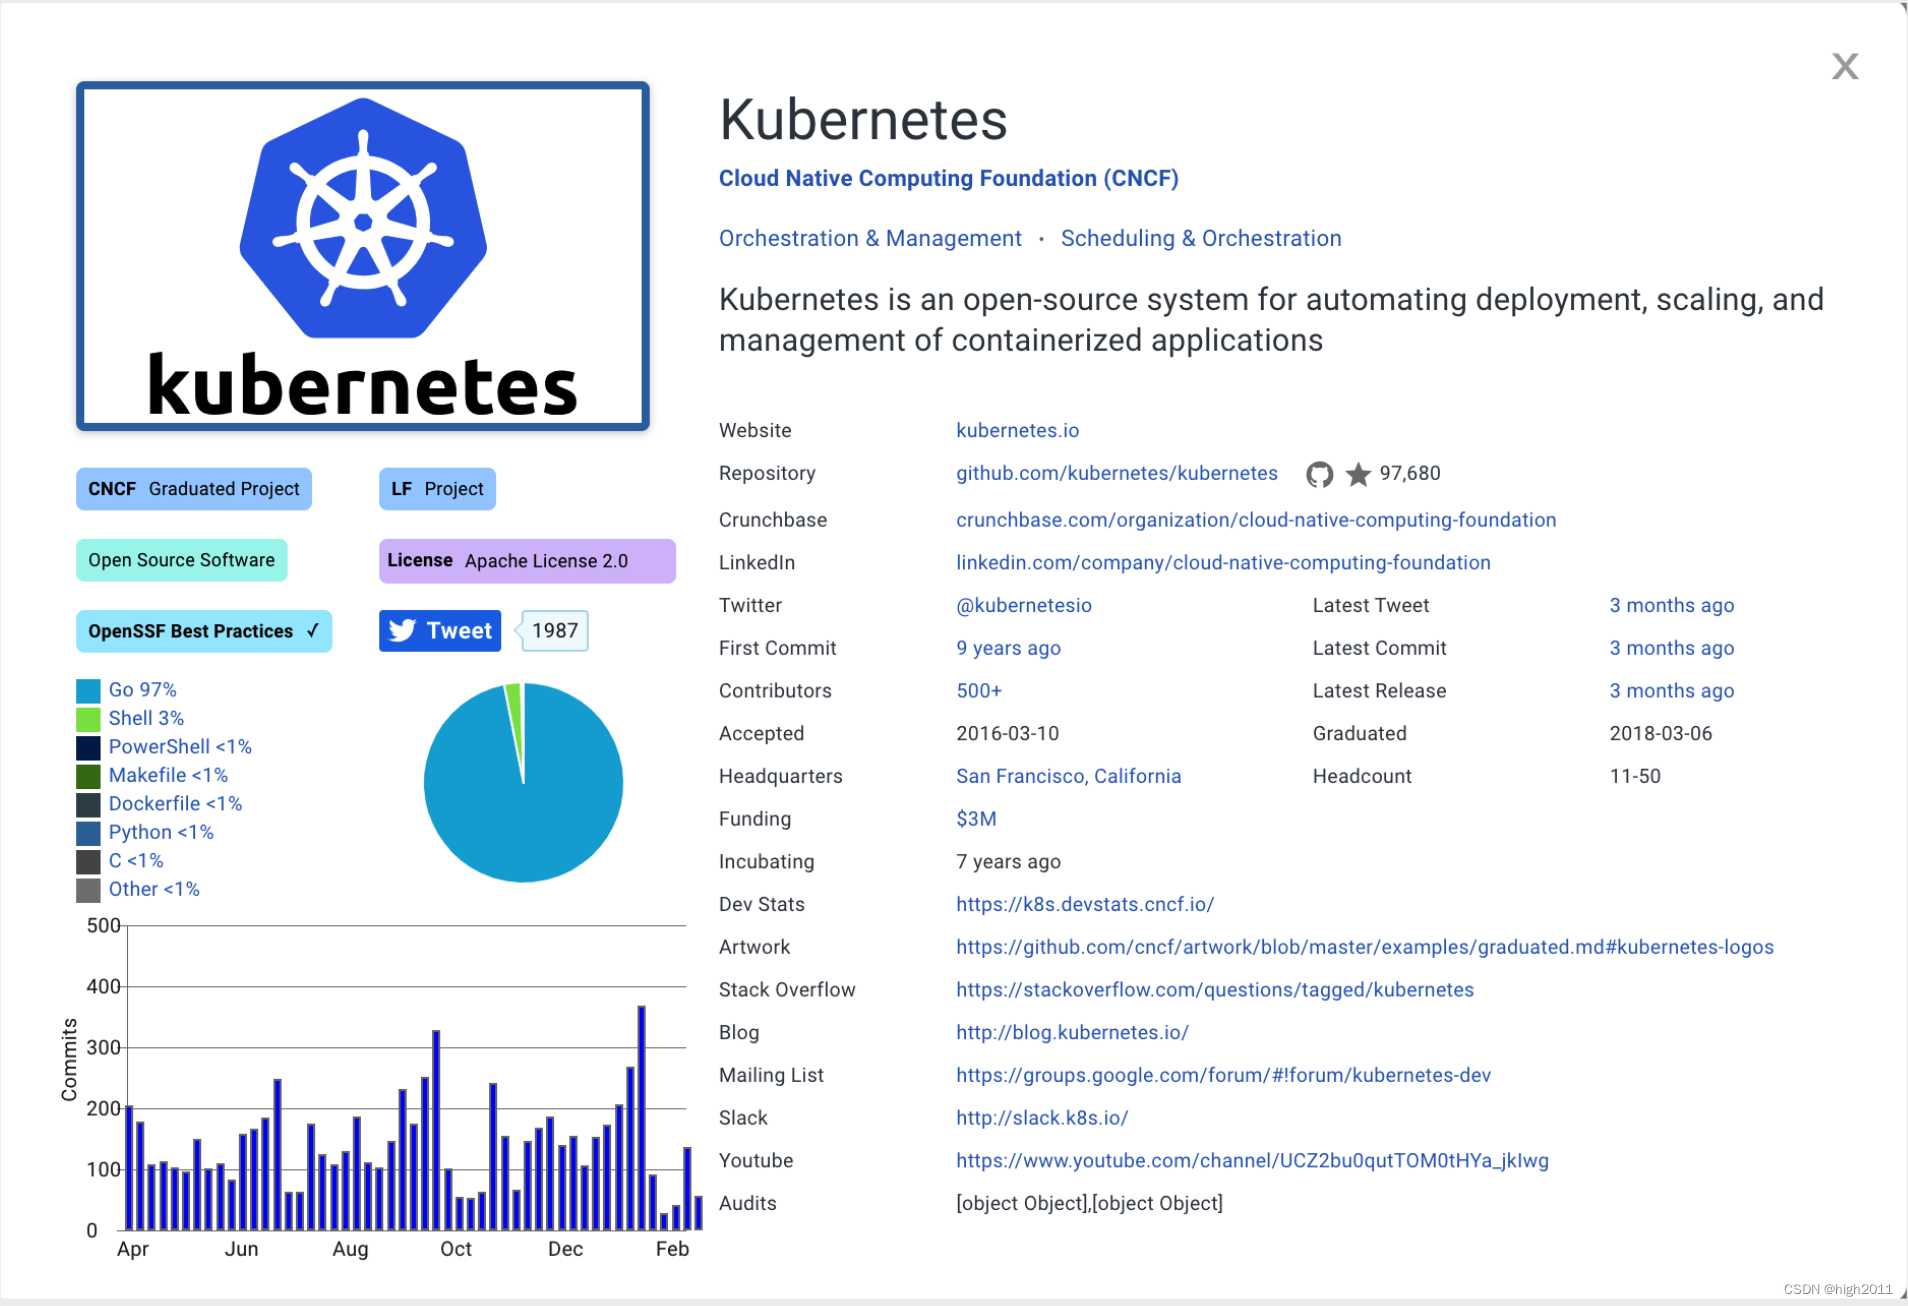Close the Kubernetes detail dialog with X
1908x1306 pixels.
click(1844, 66)
